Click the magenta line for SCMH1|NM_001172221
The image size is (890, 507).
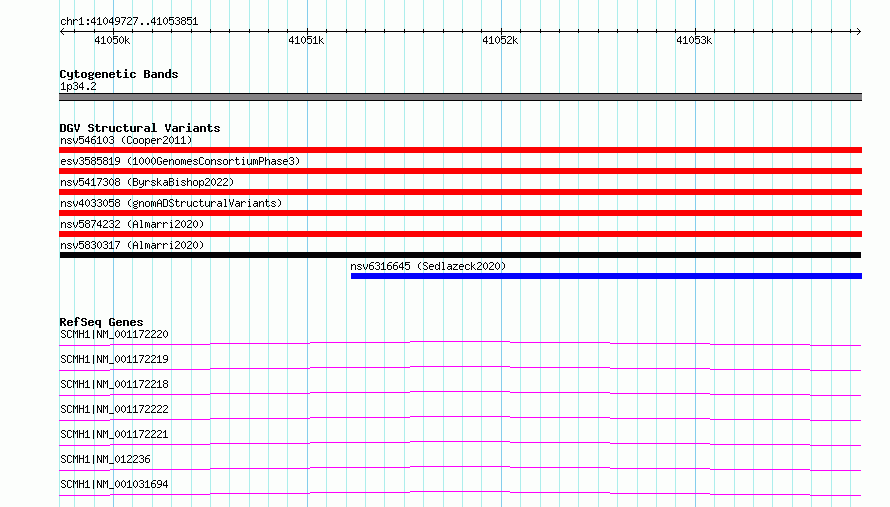click(x=460, y=443)
